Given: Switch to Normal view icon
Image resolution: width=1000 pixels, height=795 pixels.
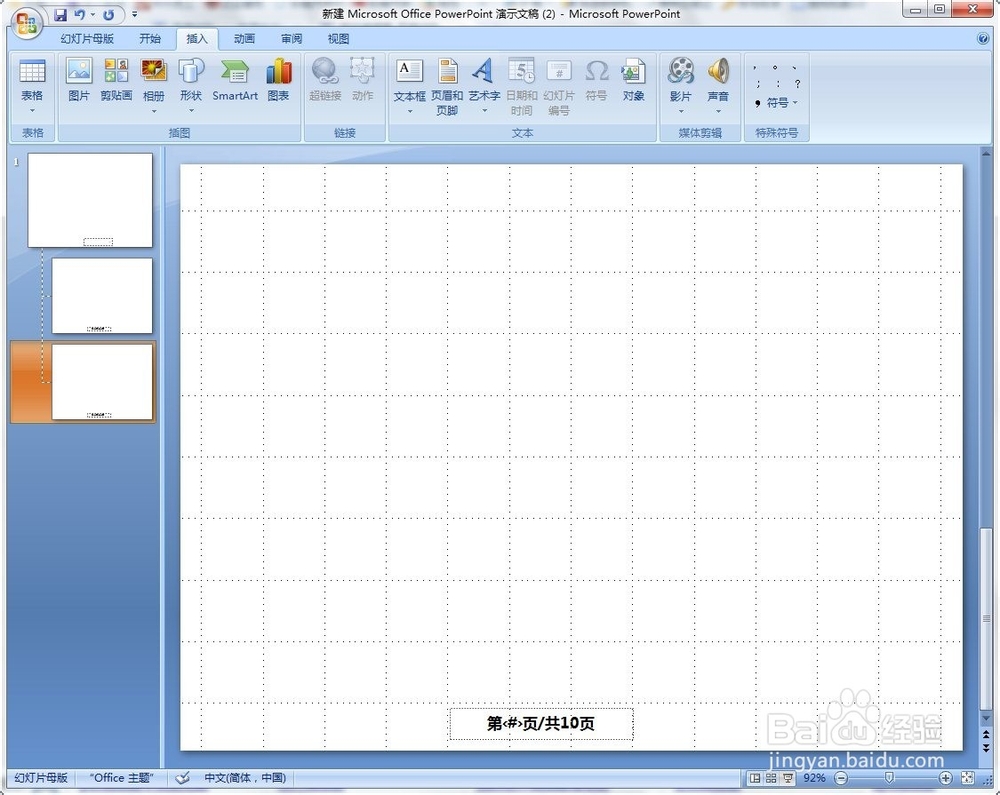Looking at the screenshot, I should (x=755, y=778).
